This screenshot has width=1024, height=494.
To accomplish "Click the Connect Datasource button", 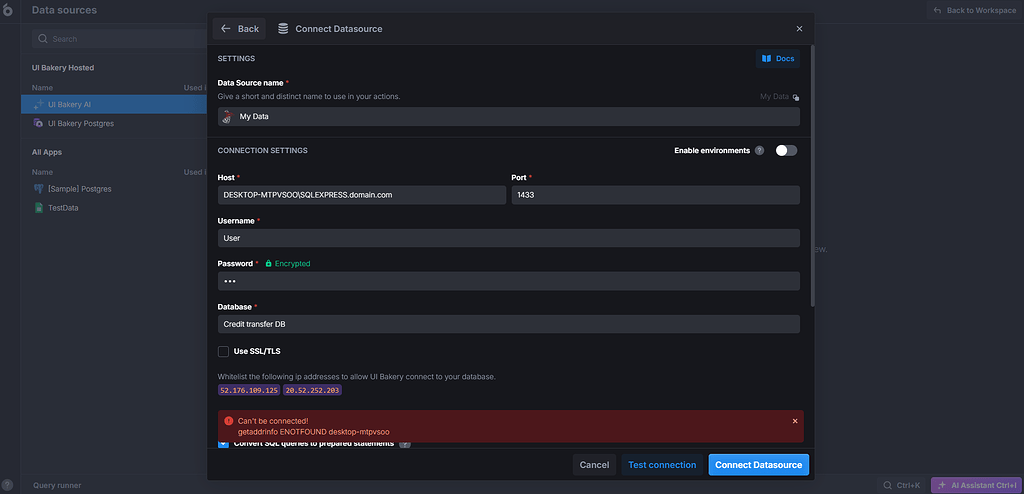I will 758,465.
